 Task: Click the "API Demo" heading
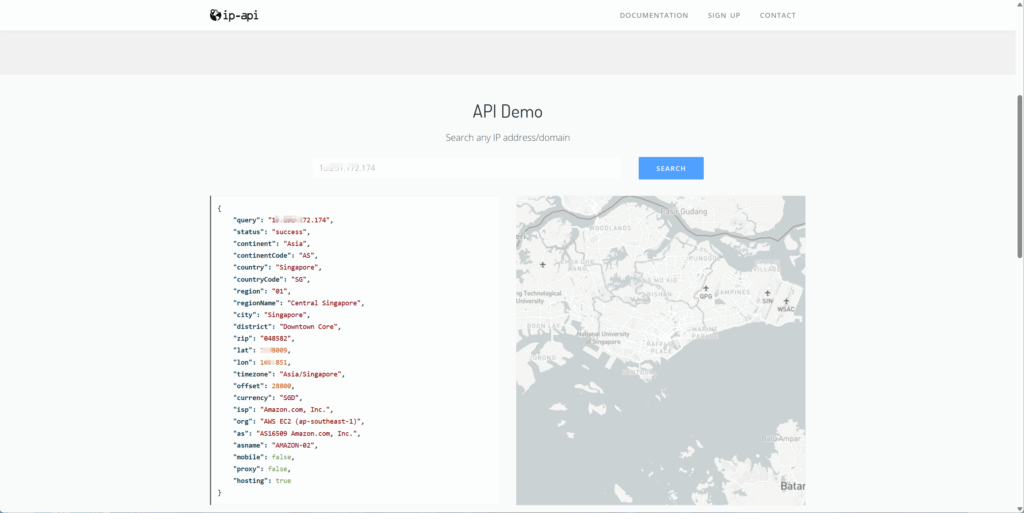click(x=507, y=112)
